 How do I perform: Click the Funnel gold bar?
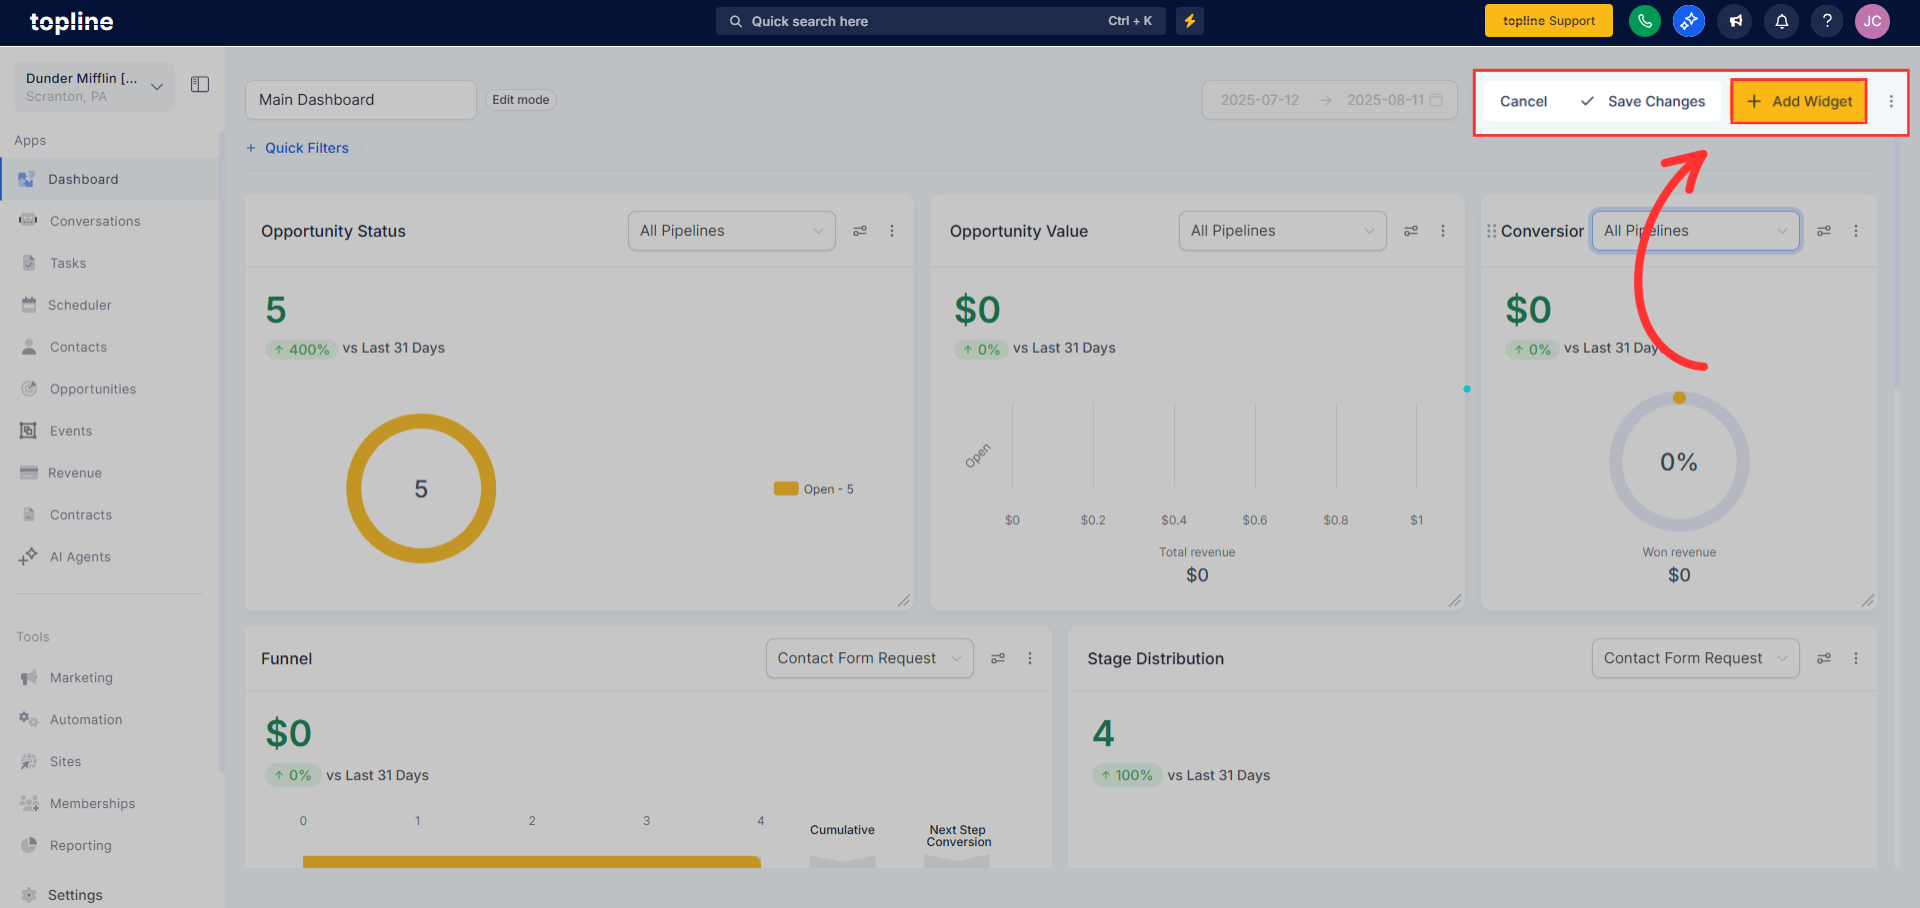(x=532, y=862)
